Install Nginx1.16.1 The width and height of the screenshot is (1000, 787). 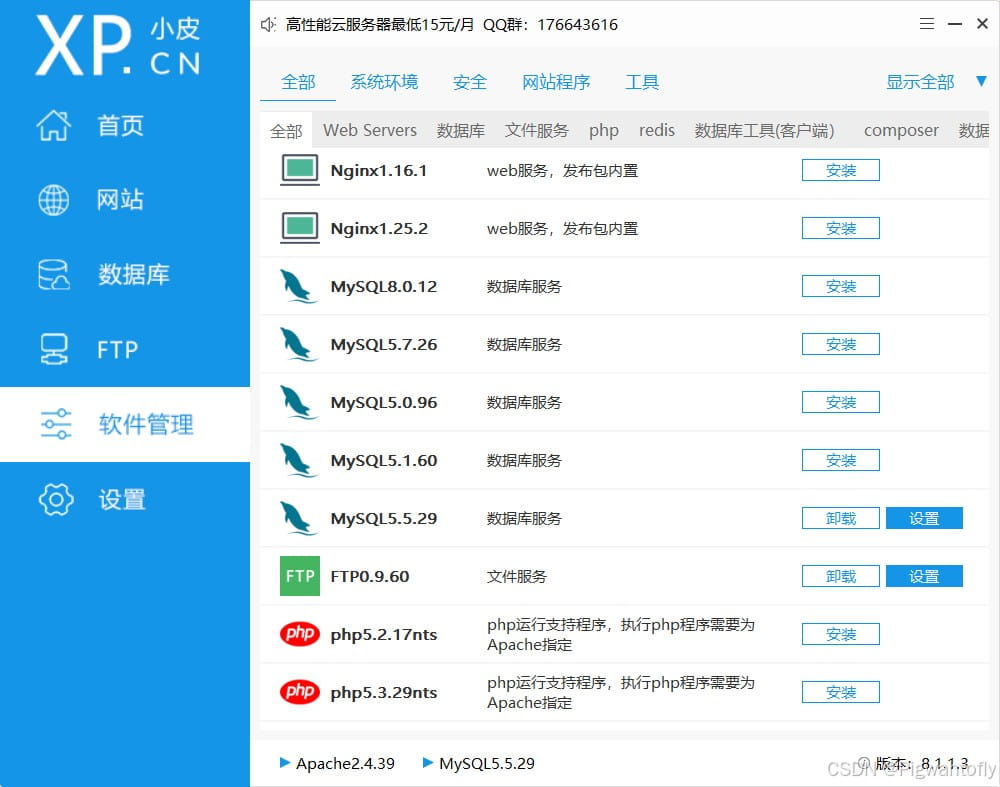(x=841, y=170)
